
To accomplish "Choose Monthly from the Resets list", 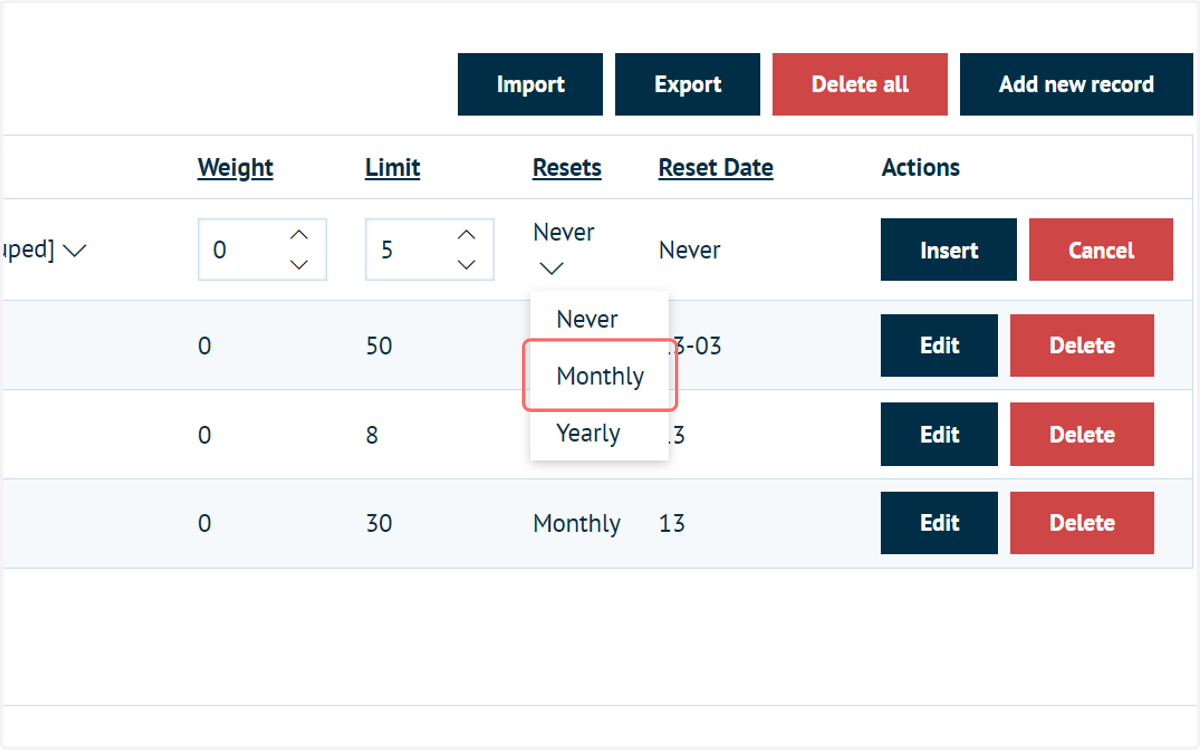I will [x=600, y=376].
